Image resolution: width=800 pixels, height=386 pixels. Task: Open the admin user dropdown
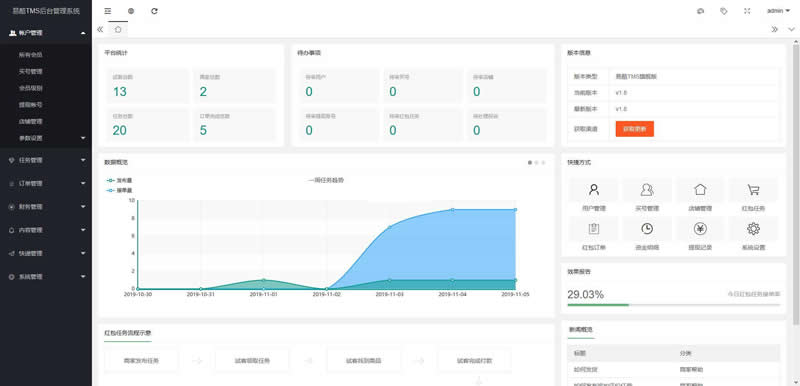pyautogui.click(x=779, y=11)
